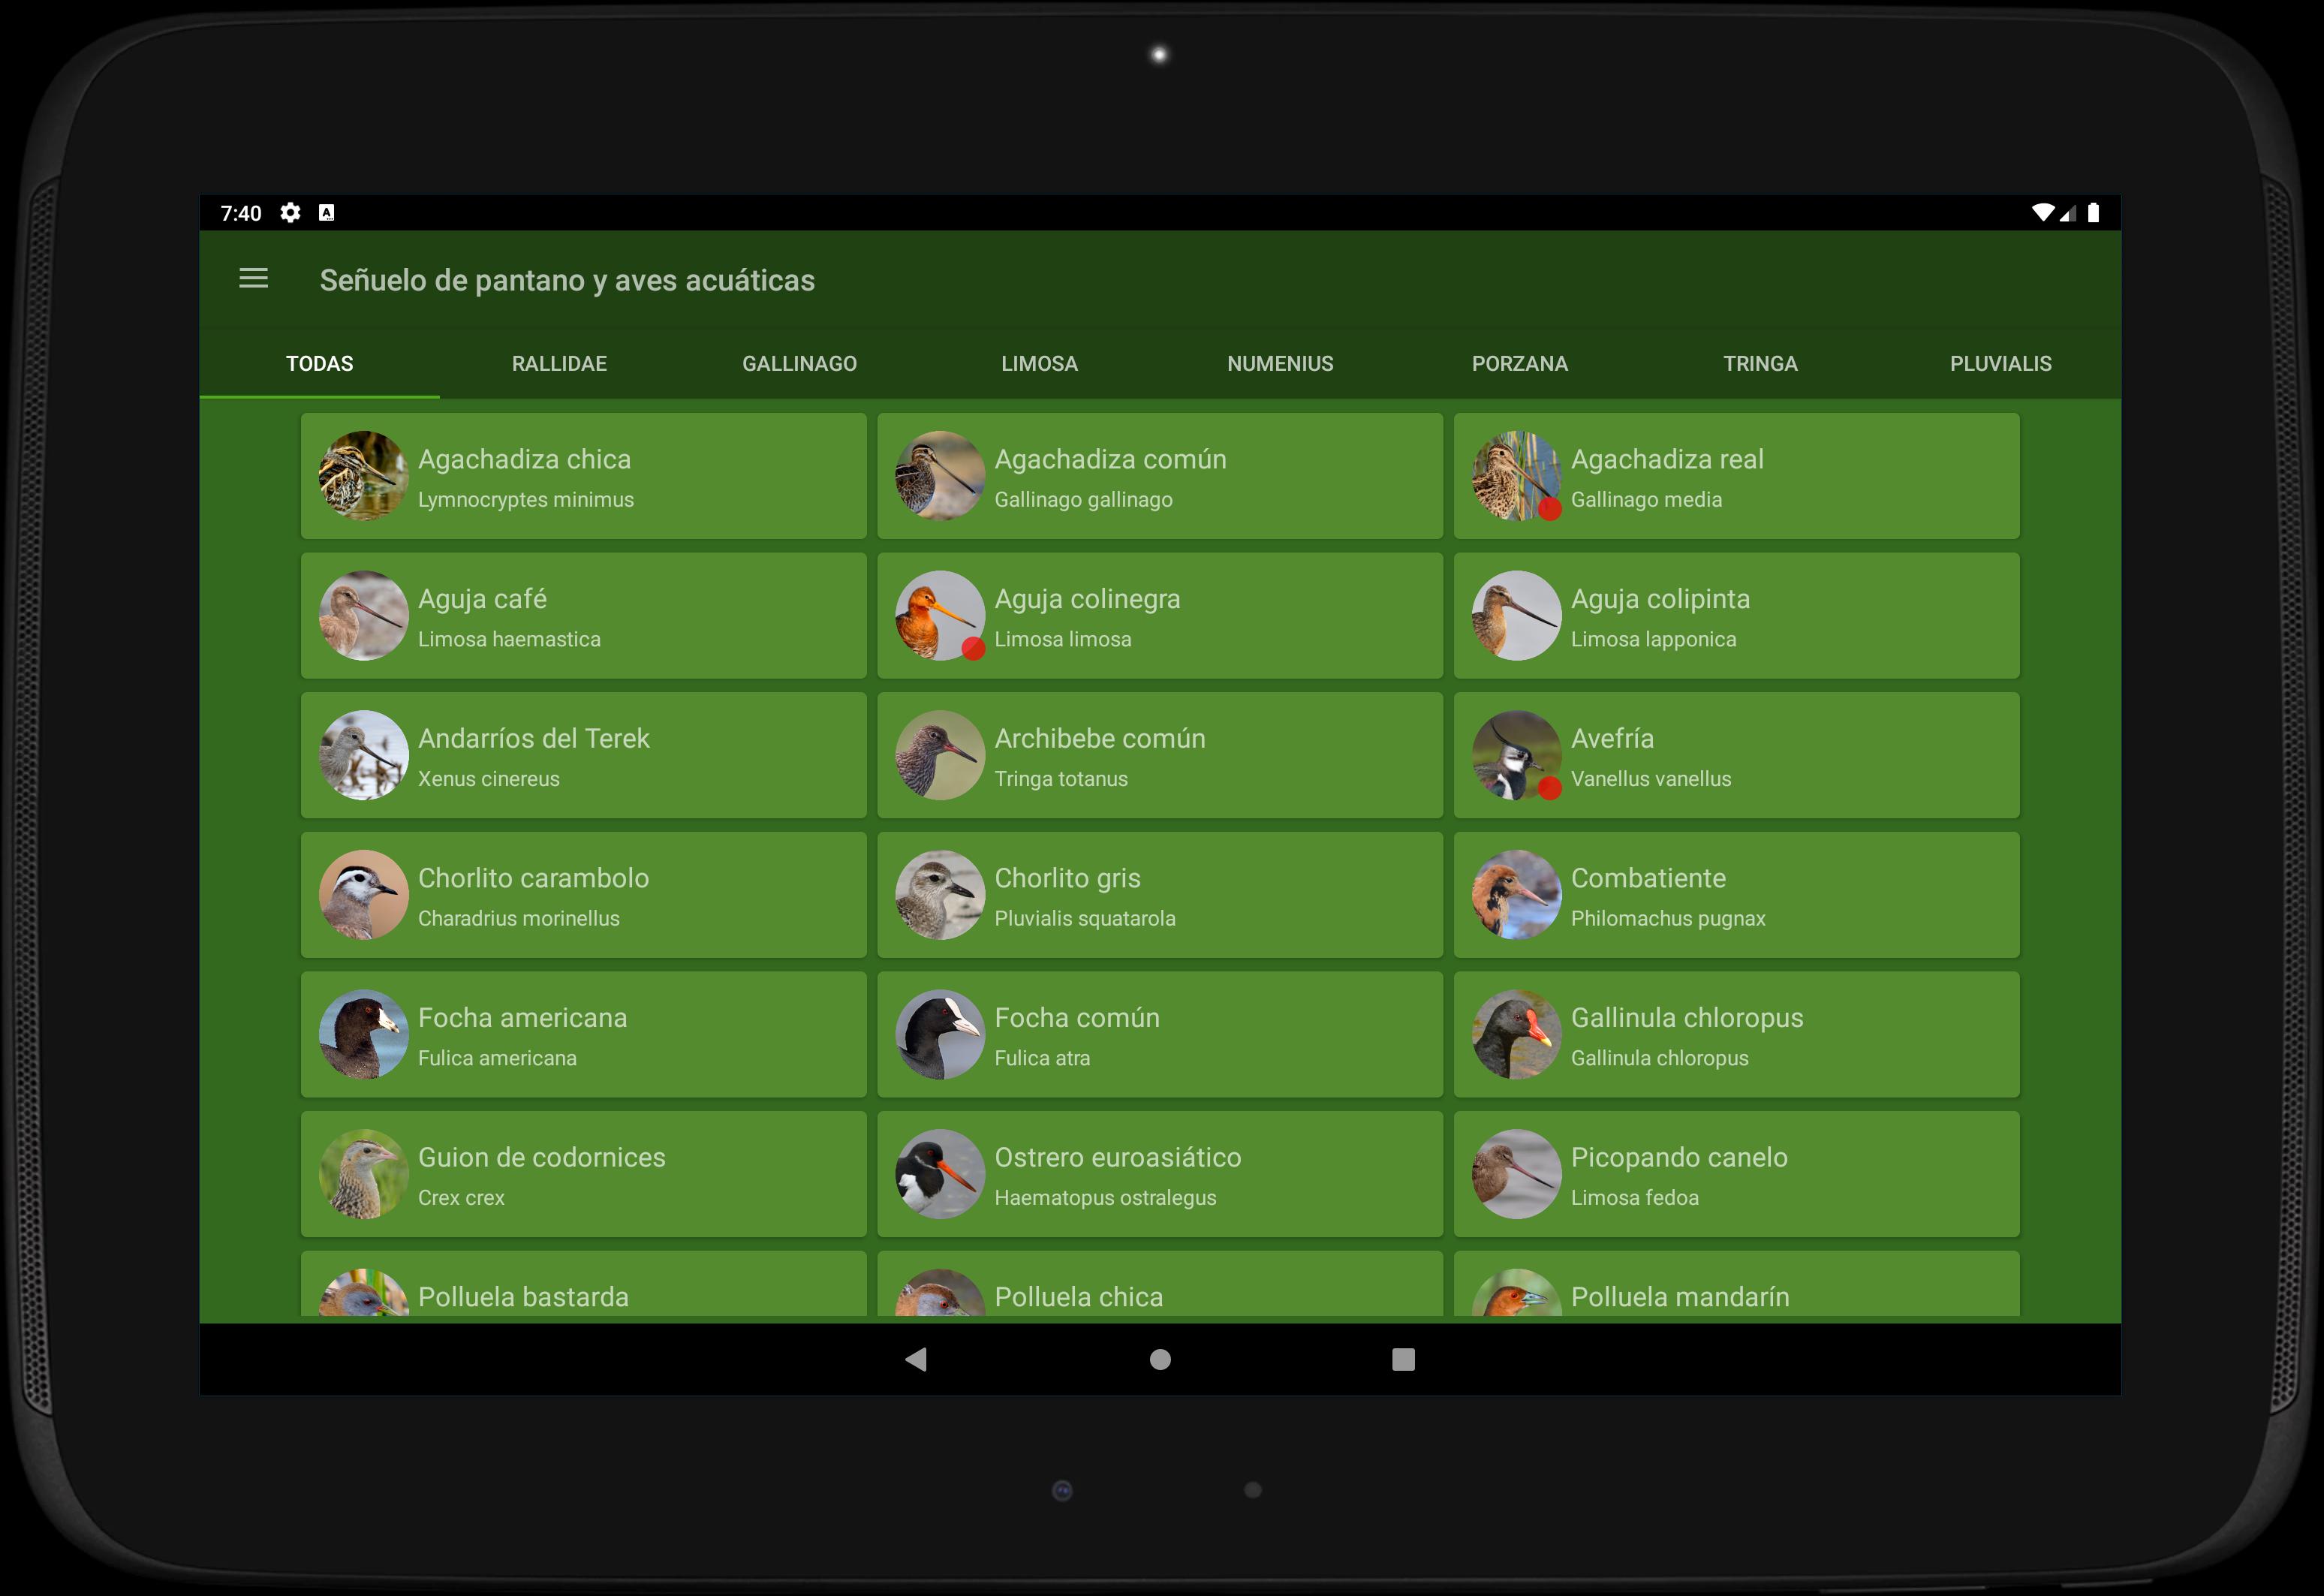Viewport: 2324px width, 1596px height.
Task: Tap the Picopando canelo bird photo
Action: pyautogui.click(x=1517, y=1174)
